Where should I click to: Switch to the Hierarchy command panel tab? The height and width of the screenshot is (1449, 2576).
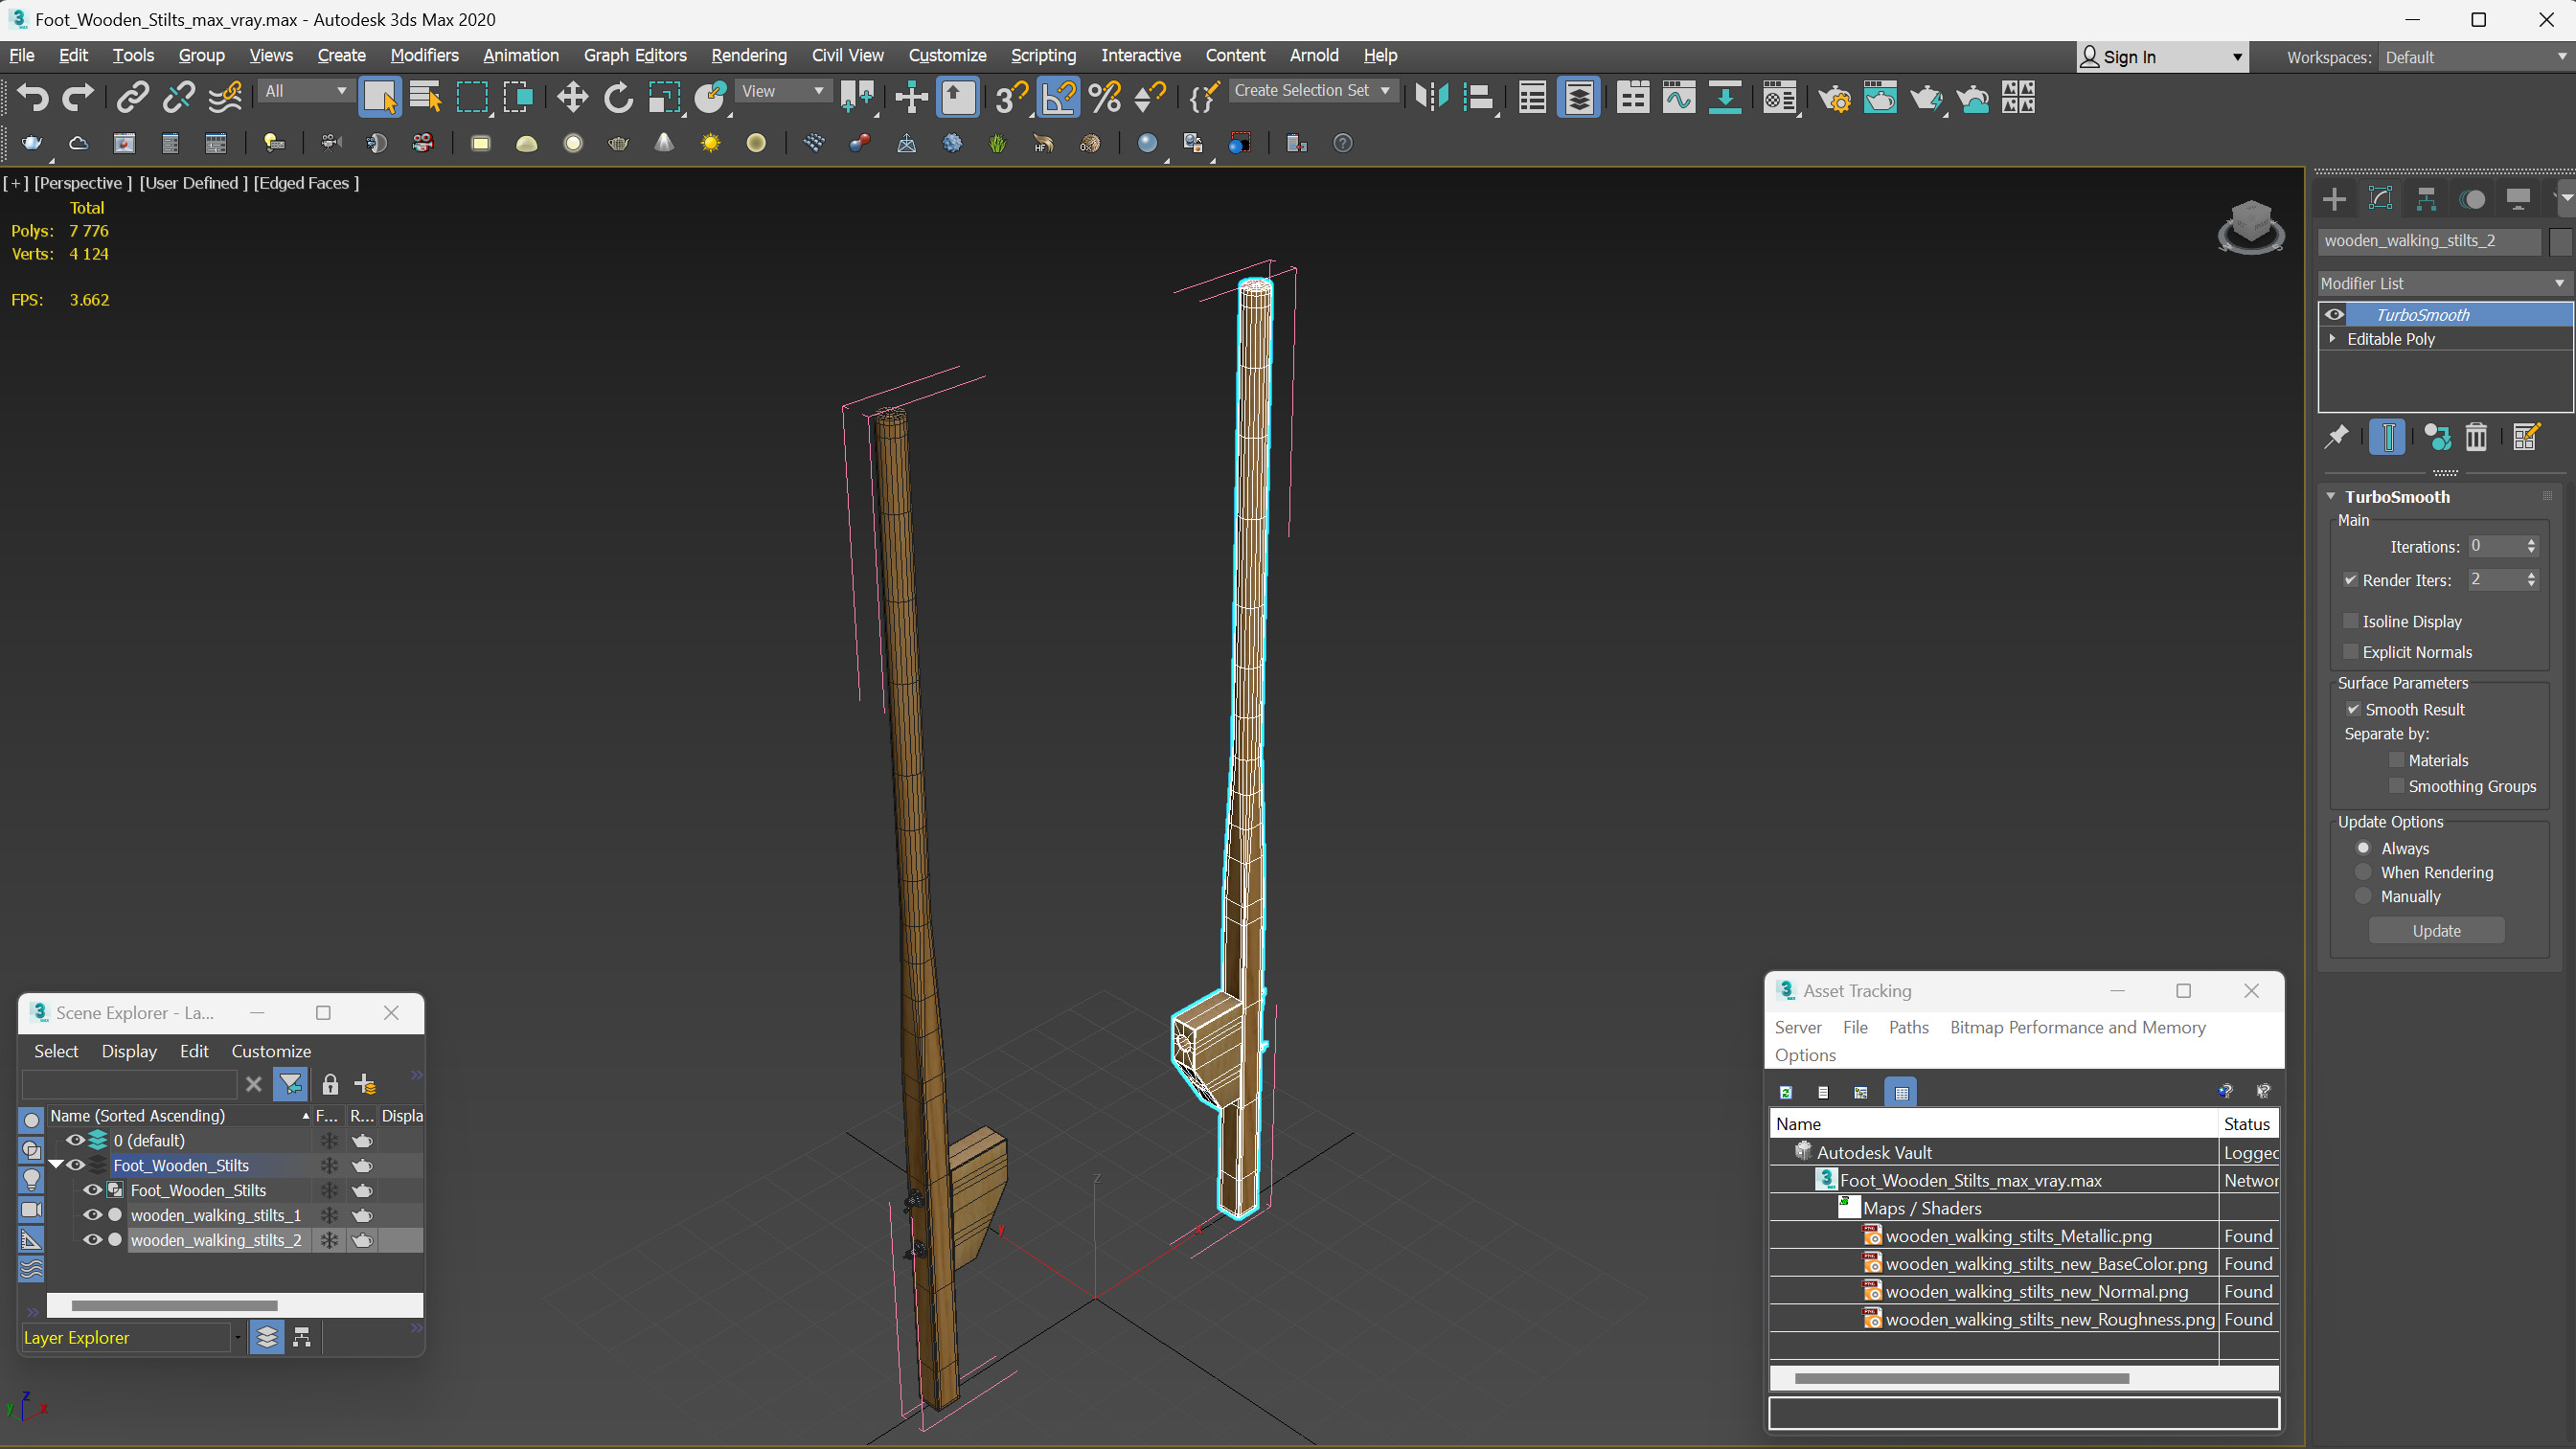(2426, 199)
